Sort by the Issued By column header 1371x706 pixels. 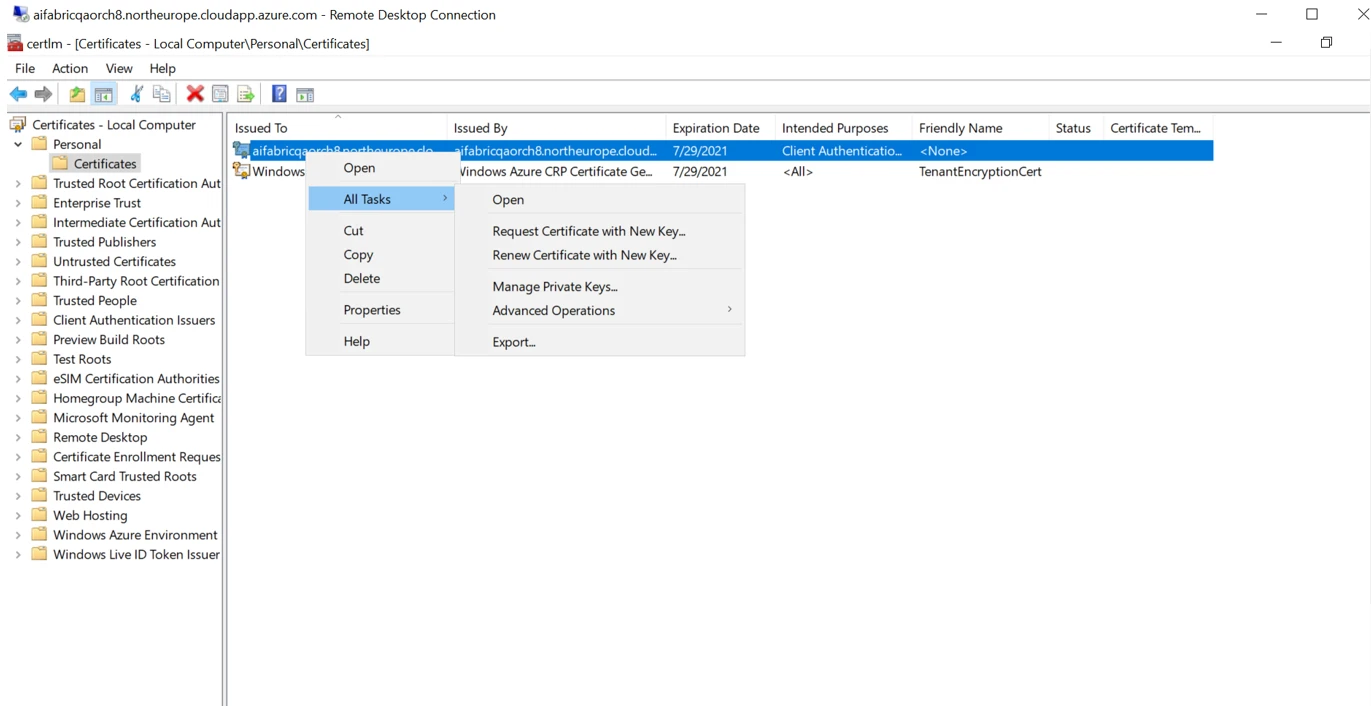pos(556,128)
